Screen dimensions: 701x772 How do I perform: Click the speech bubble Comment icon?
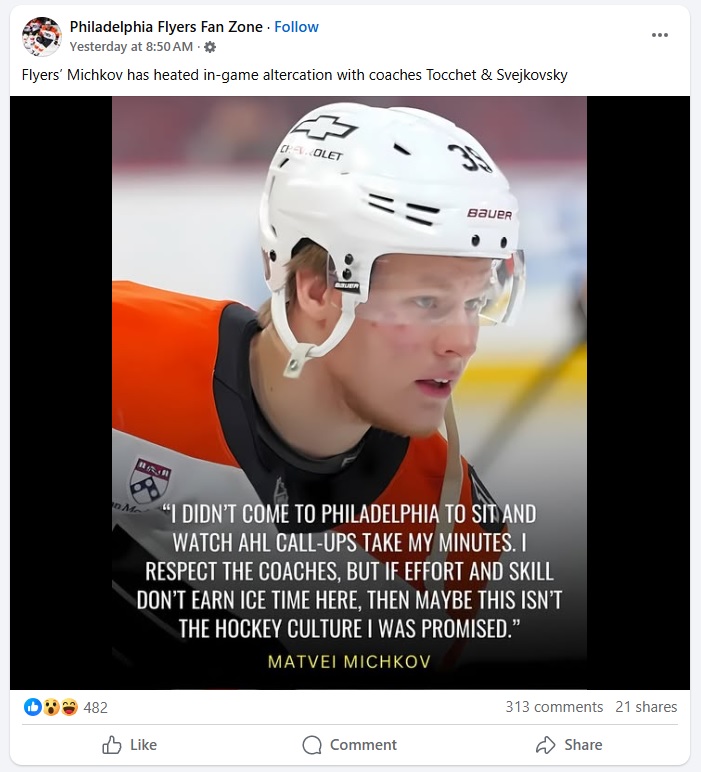[x=312, y=745]
